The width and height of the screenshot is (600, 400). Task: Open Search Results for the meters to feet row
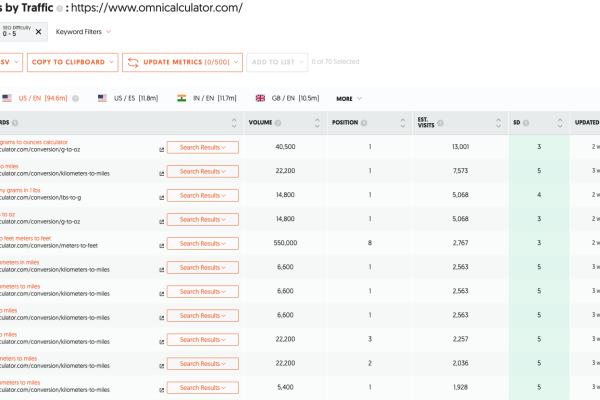[203, 243]
